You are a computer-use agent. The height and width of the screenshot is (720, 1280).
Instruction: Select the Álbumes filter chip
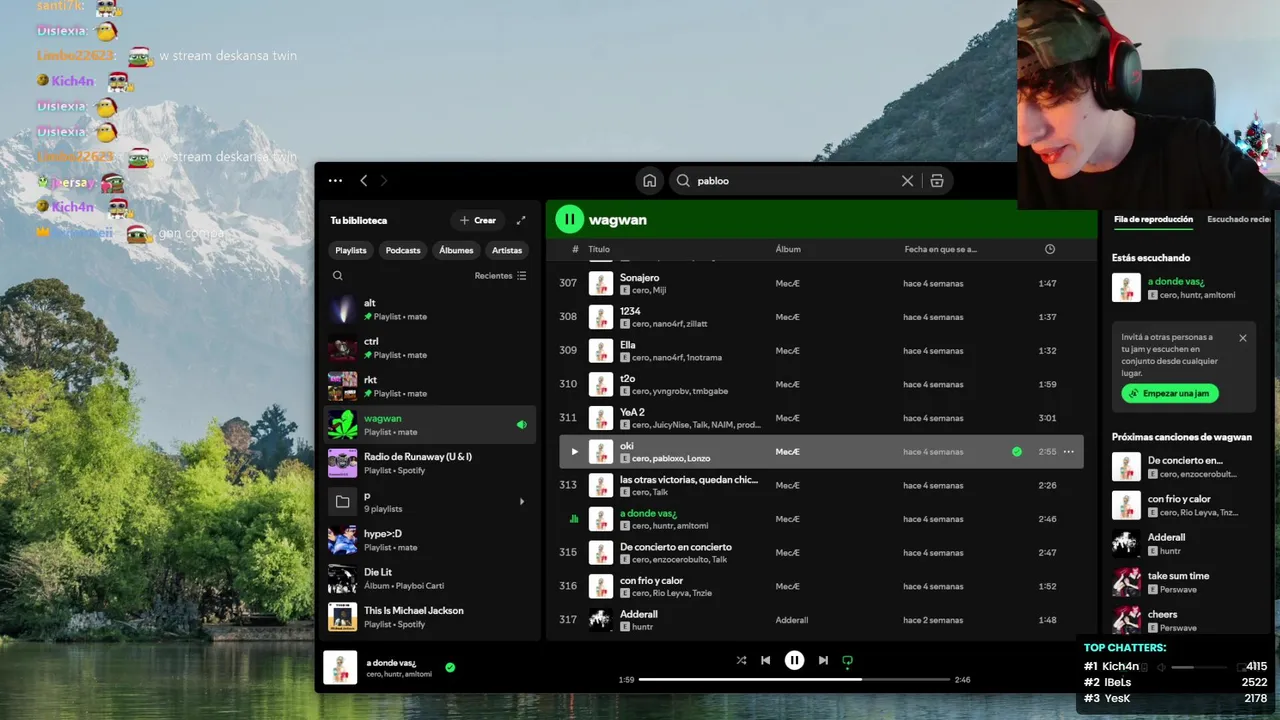tap(456, 250)
